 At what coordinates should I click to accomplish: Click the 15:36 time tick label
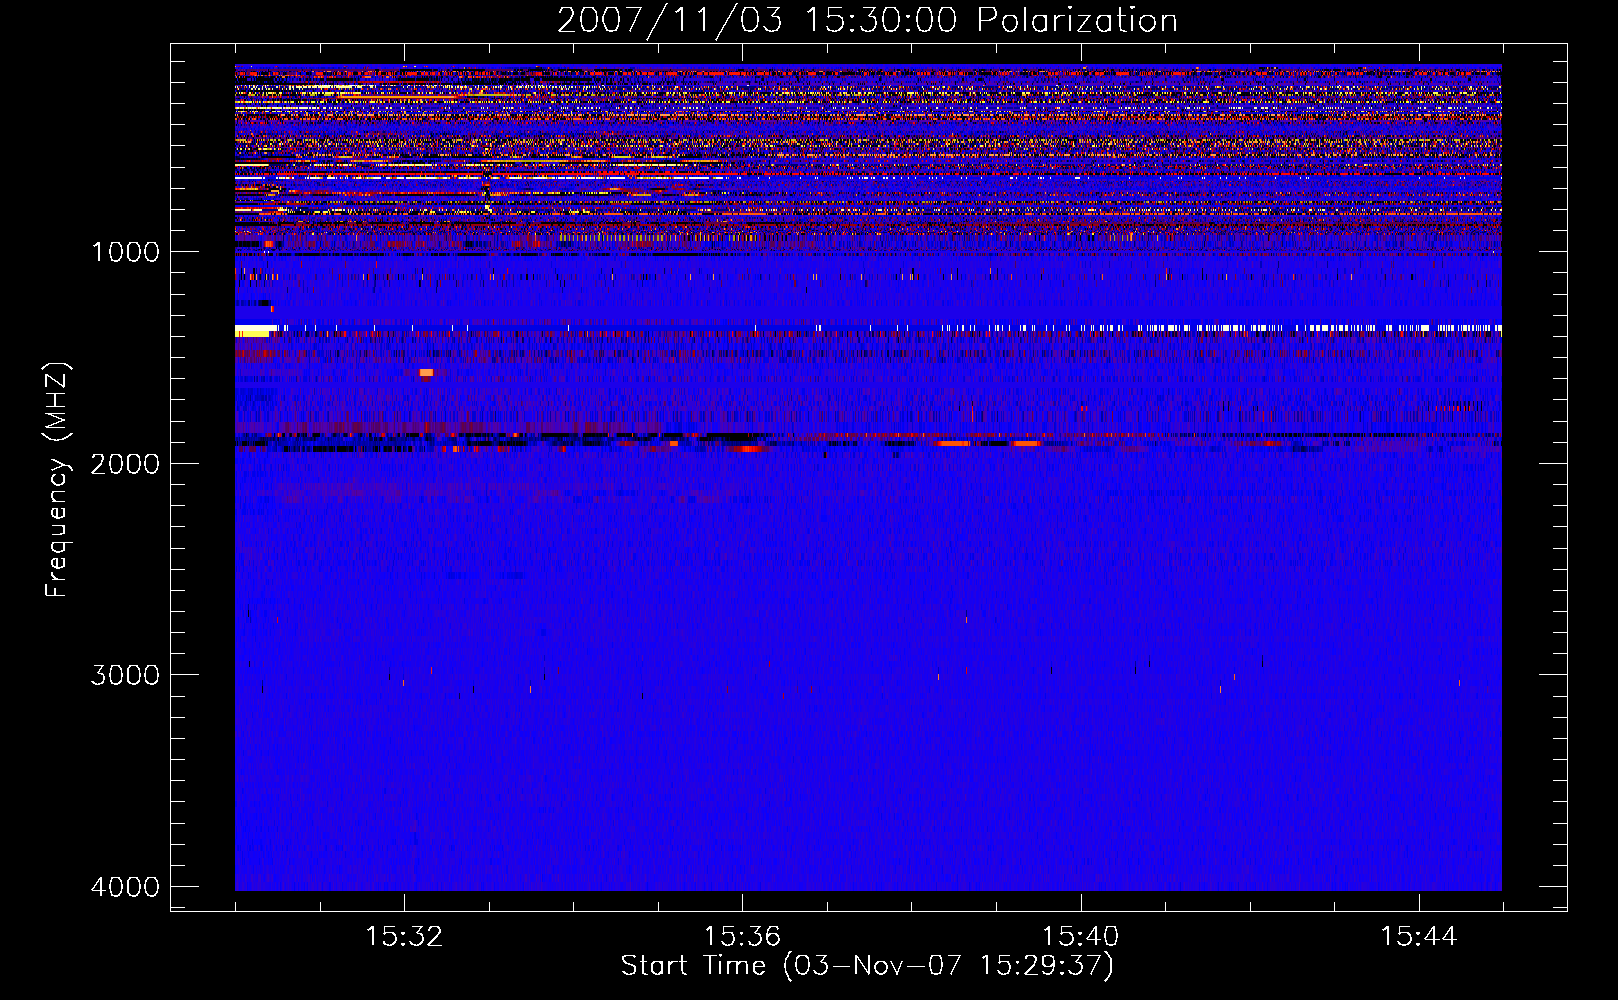(x=742, y=937)
